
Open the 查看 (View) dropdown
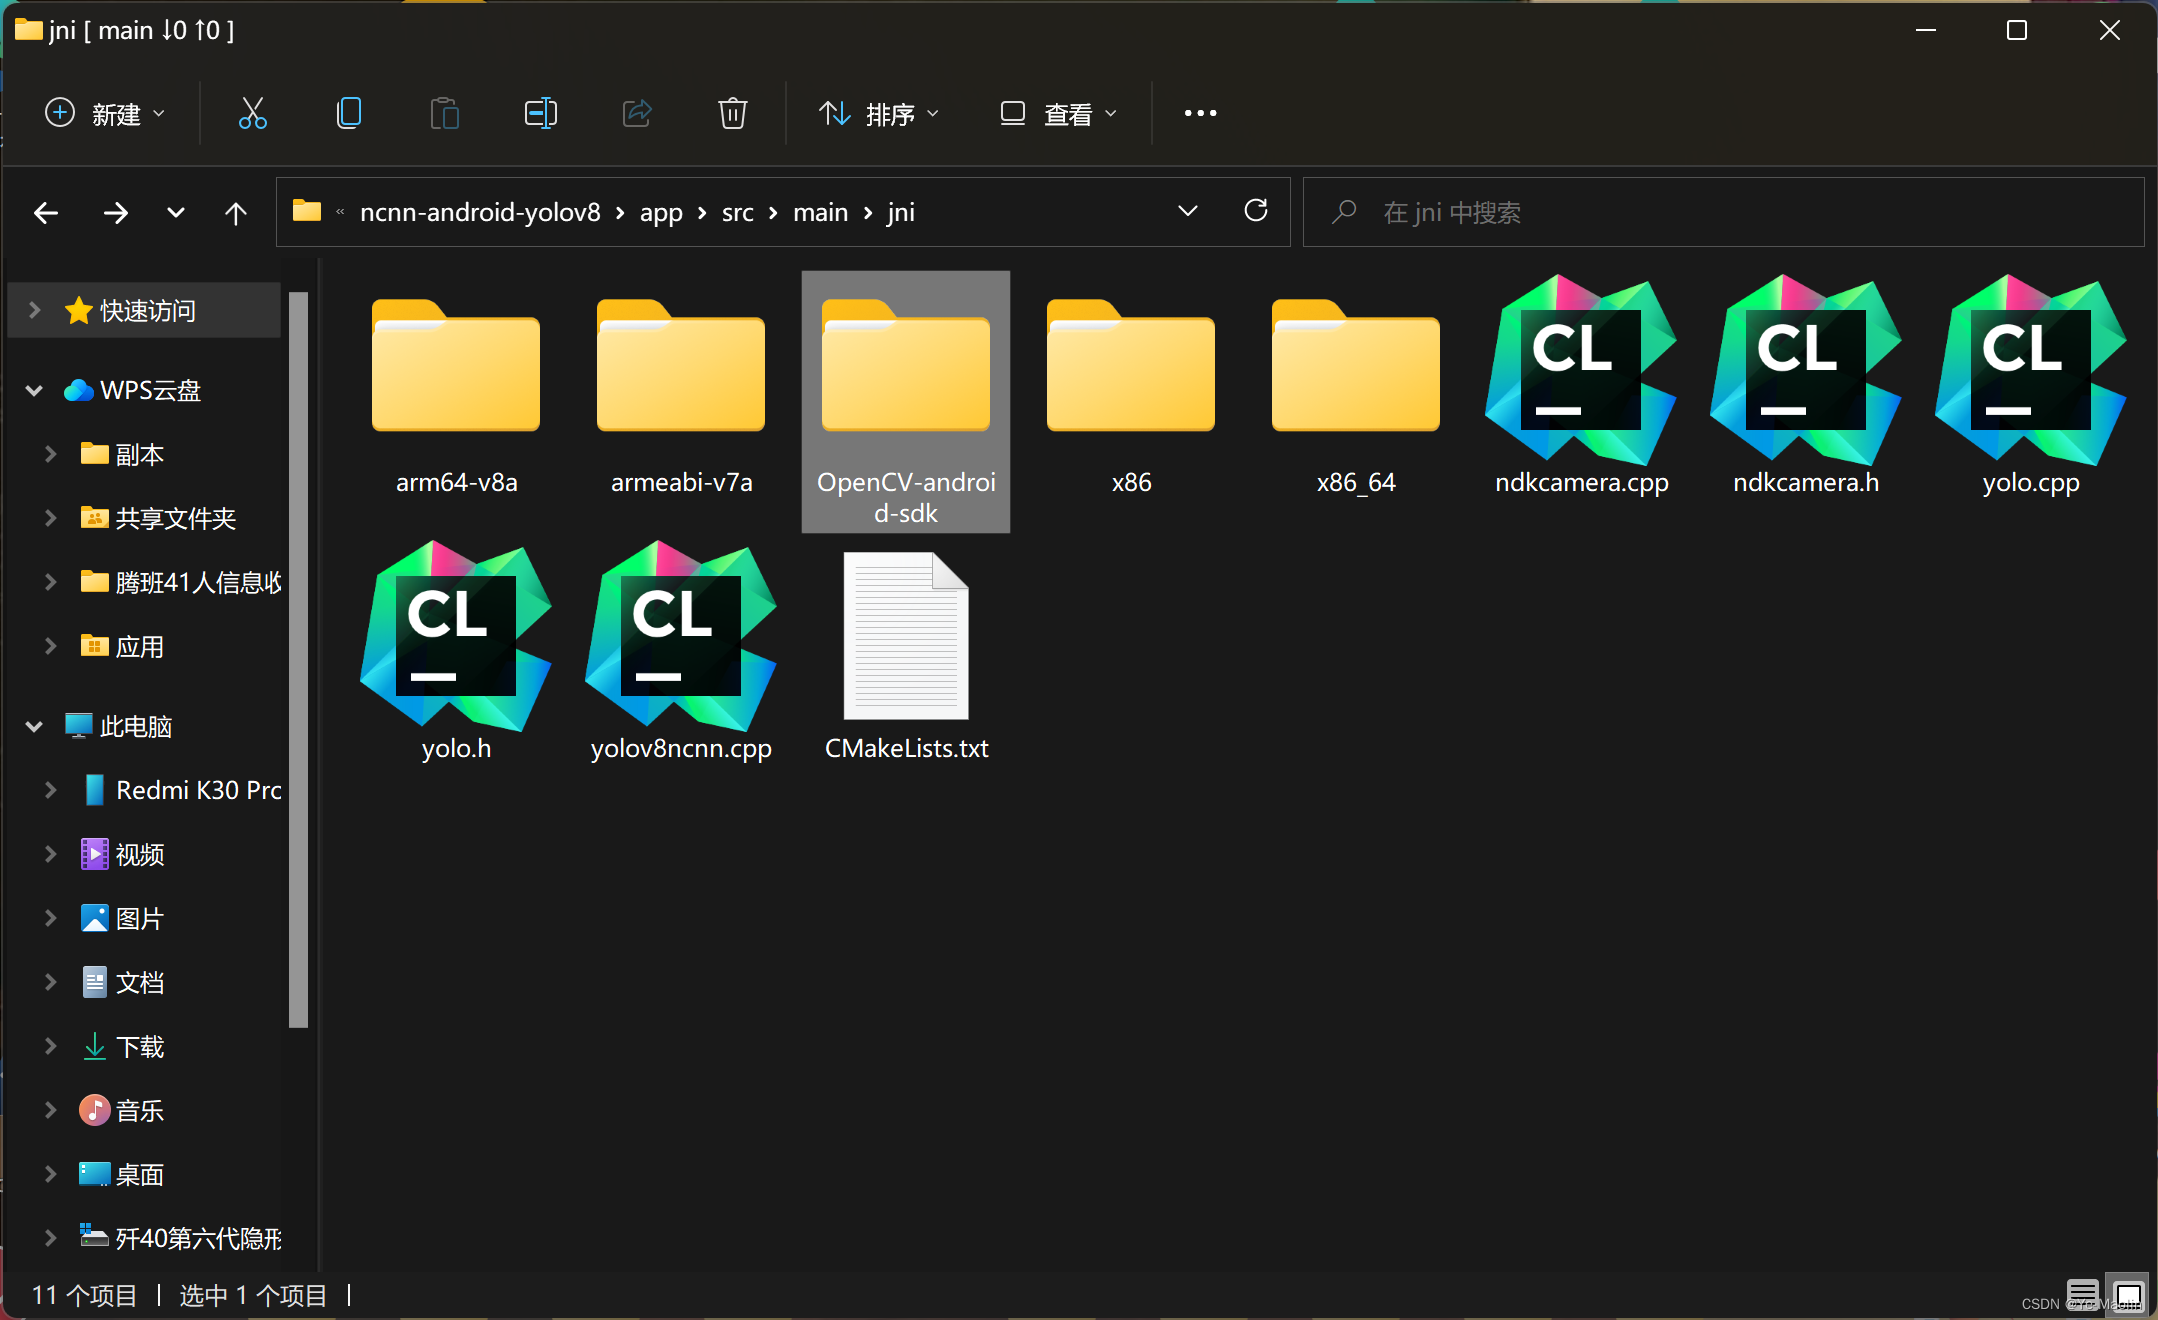pos(1059,113)
